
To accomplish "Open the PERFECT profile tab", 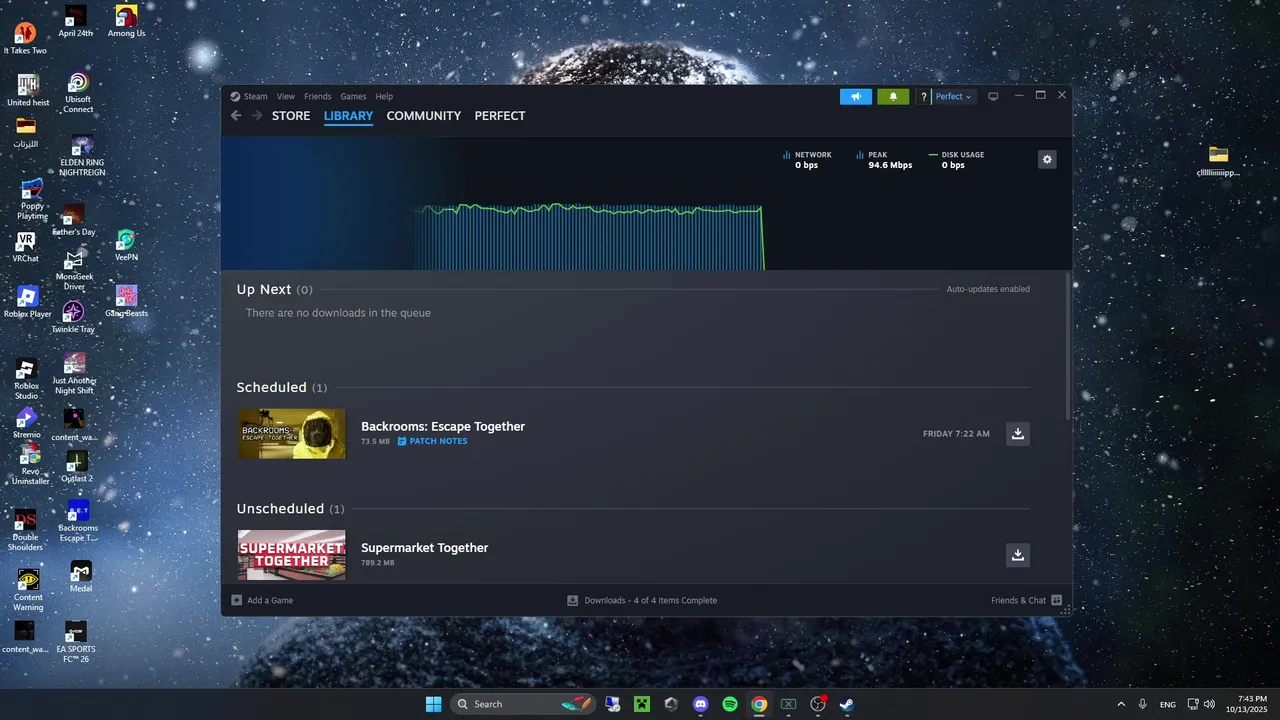I will [500, 116].
